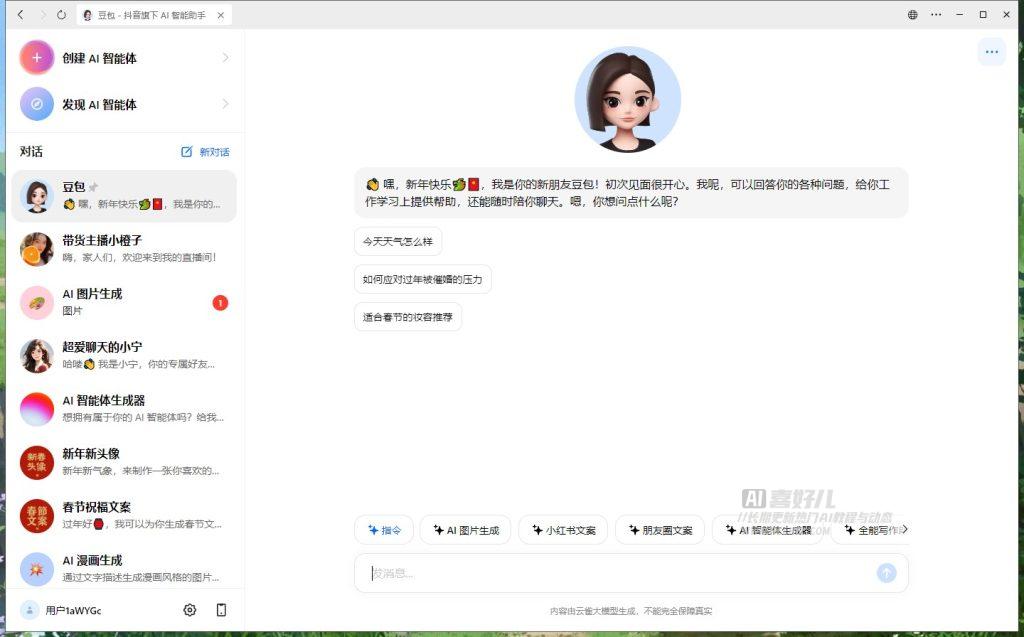Open the title bar three-dot menu
Viewport: 1024px width, 637px height.
936,14
